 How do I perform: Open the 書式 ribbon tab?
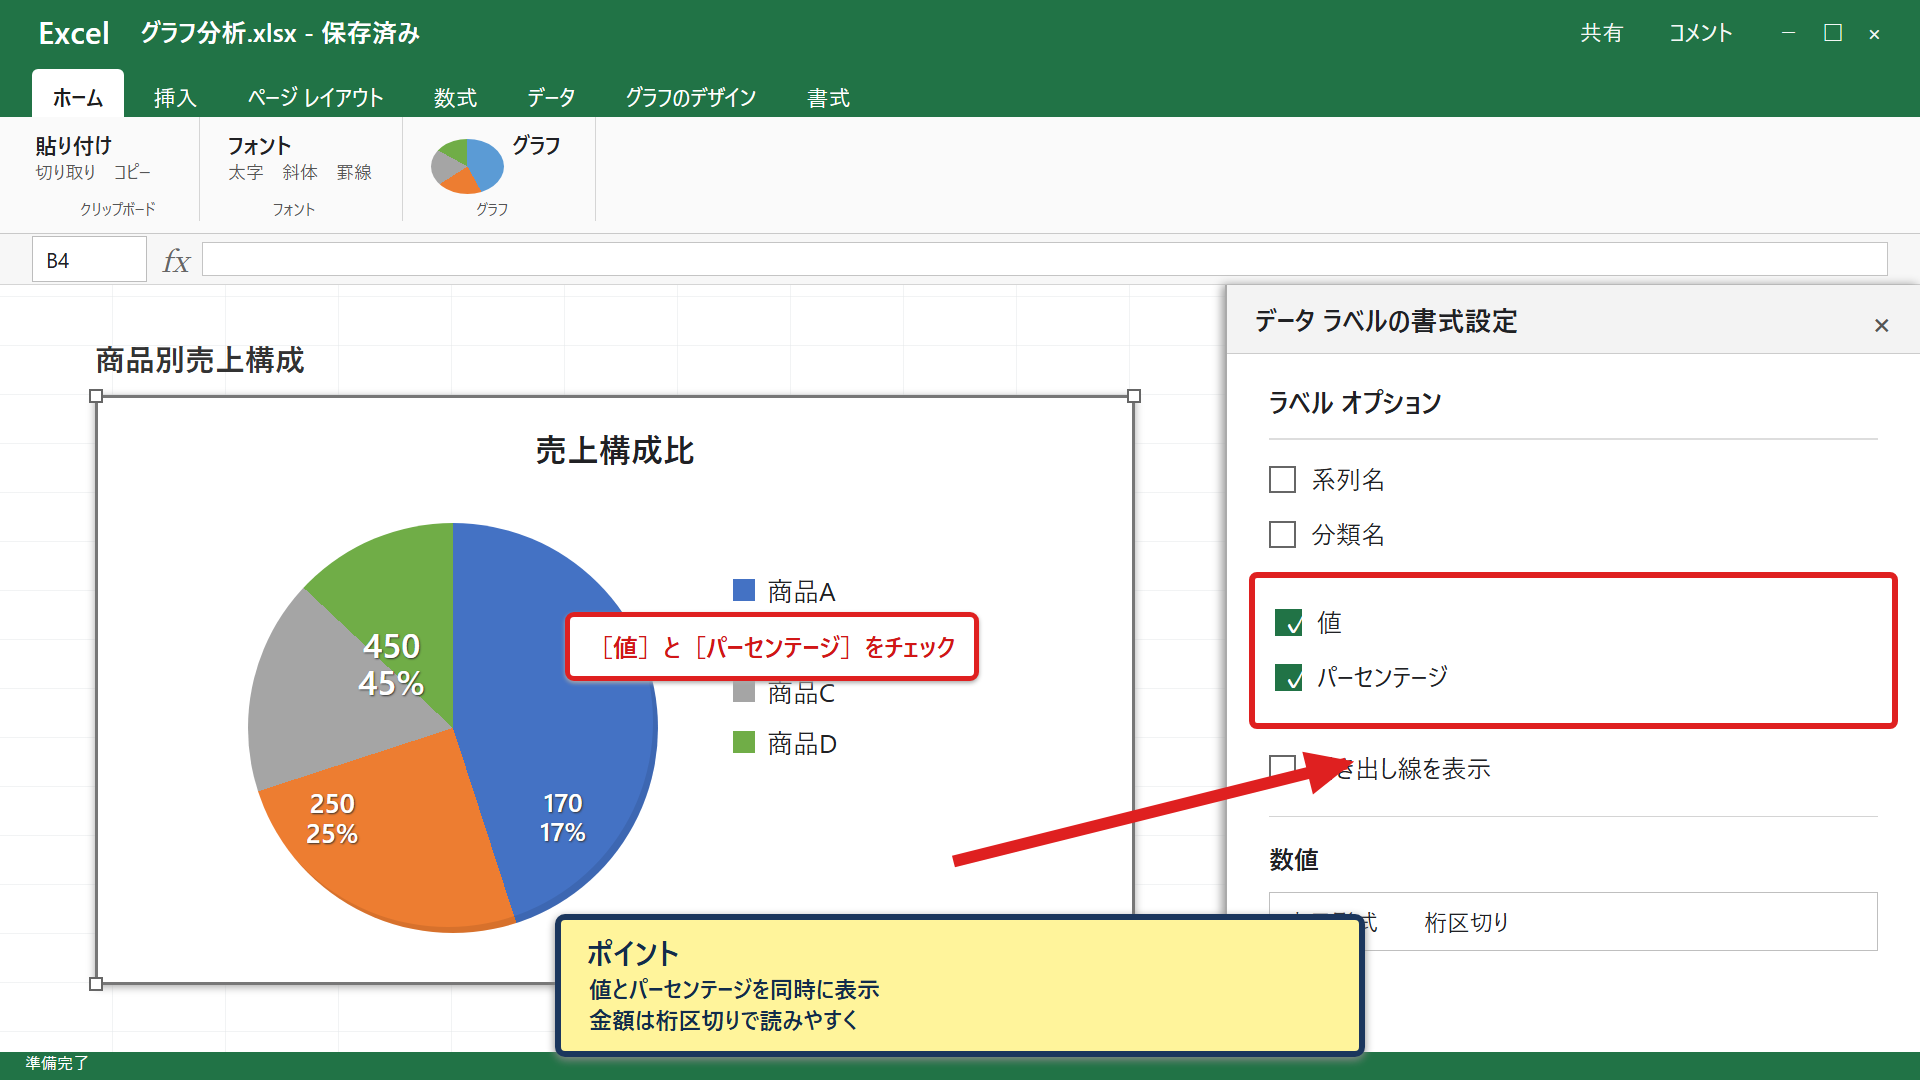click(x=828, y=97)
